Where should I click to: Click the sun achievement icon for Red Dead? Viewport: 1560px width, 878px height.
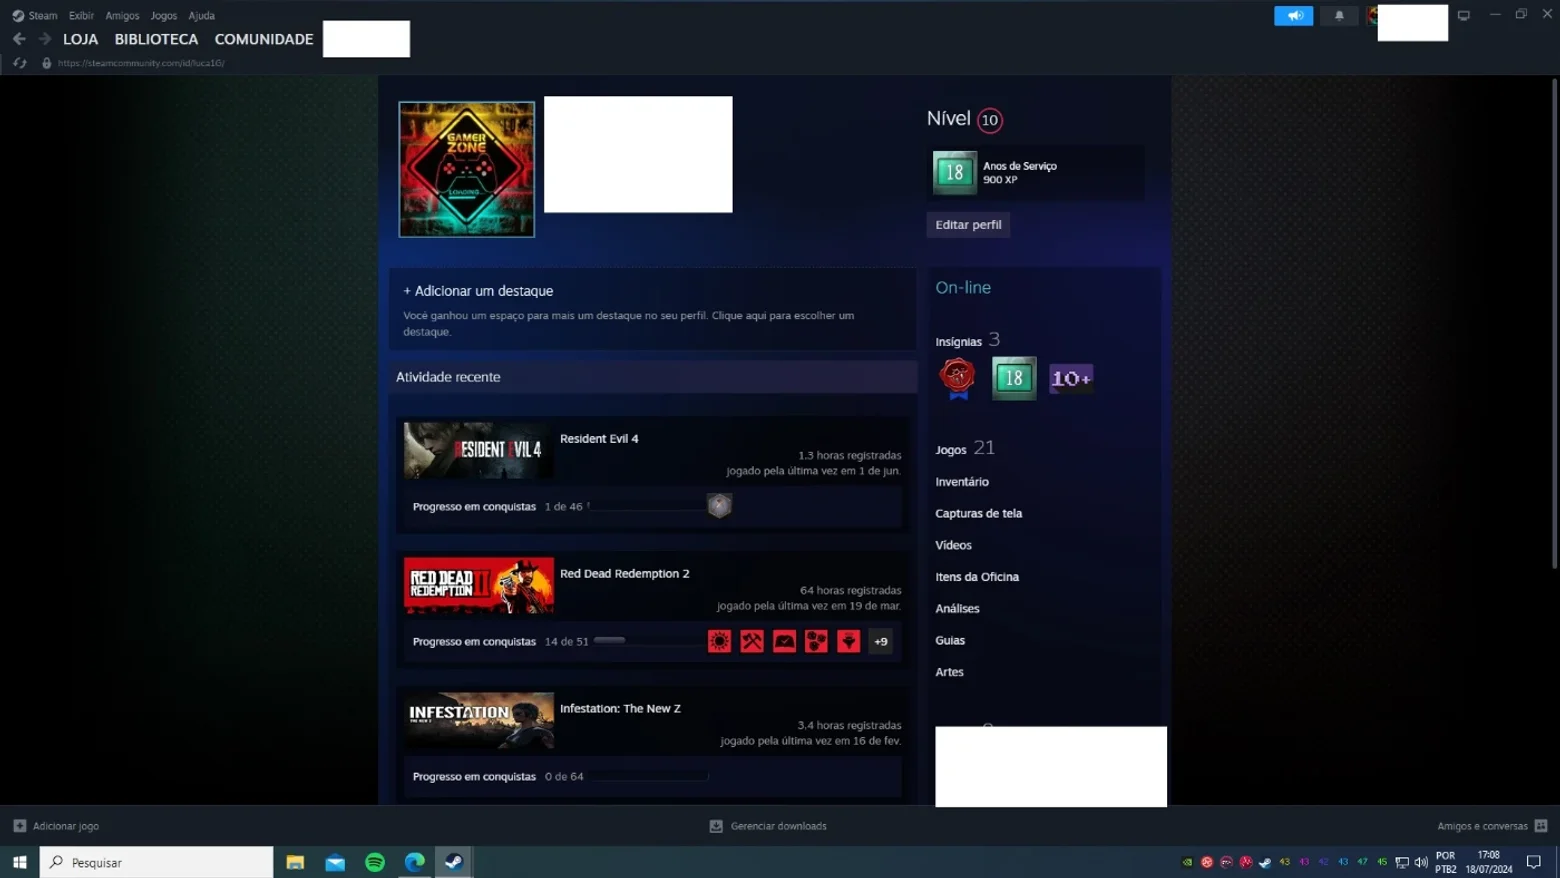pyautogui.click(x=719, y=641)
